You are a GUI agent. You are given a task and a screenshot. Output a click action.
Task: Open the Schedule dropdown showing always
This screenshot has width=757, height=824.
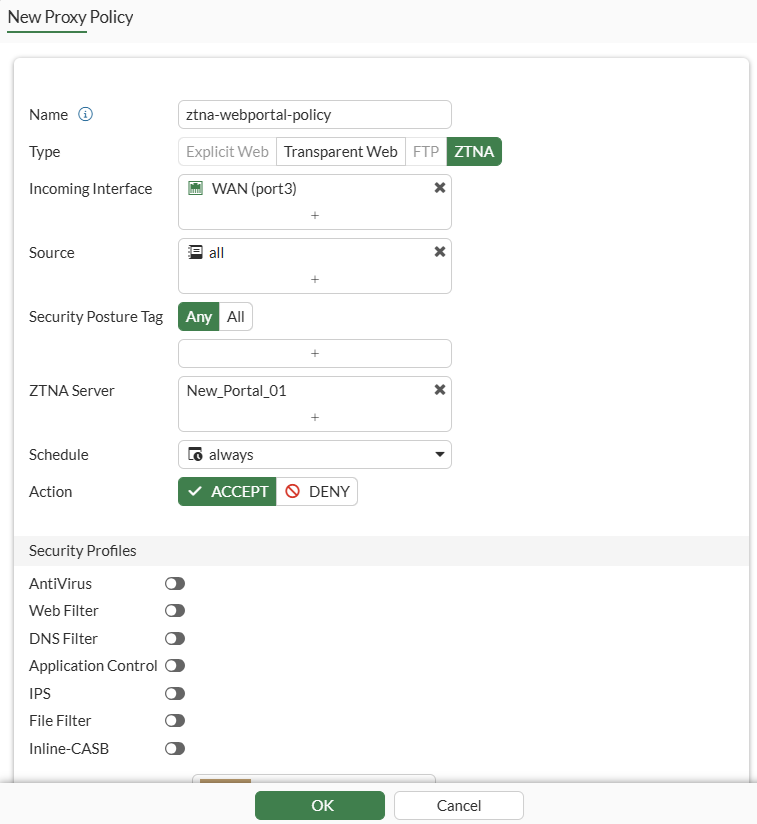tap(315, 455)
